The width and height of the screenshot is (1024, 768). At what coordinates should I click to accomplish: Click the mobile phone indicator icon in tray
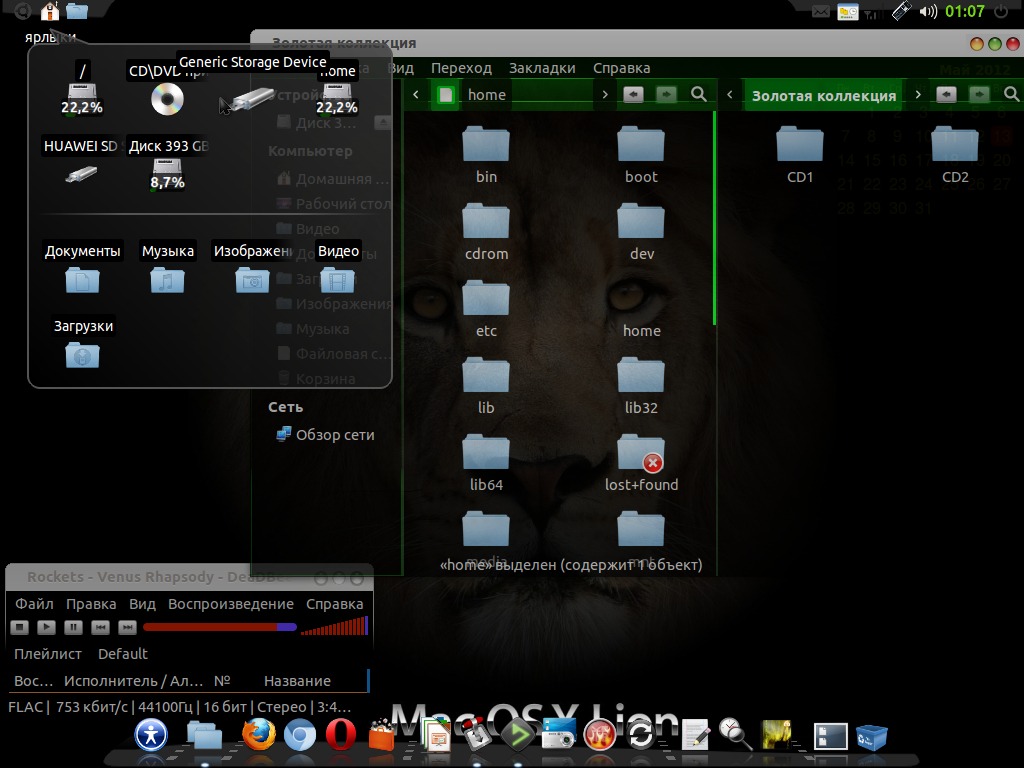coord(901,11)
